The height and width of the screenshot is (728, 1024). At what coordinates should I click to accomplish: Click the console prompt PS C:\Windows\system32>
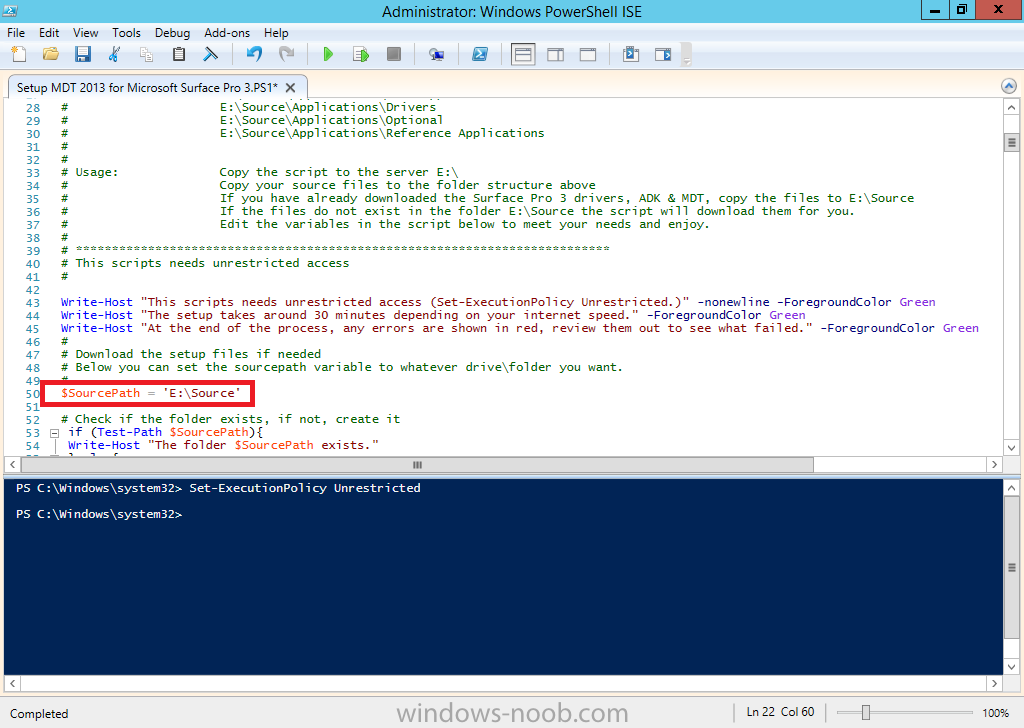tap(99, 514)
